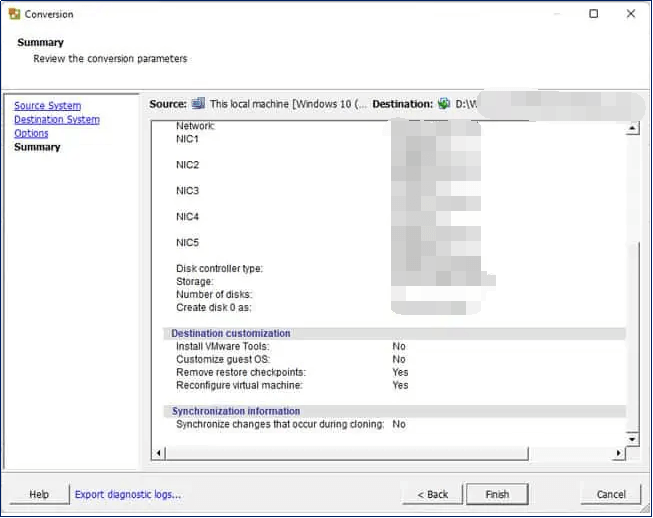Click the horizontal scrollbar thumb
Screen dimensions: 653x518
click(347, 453)
